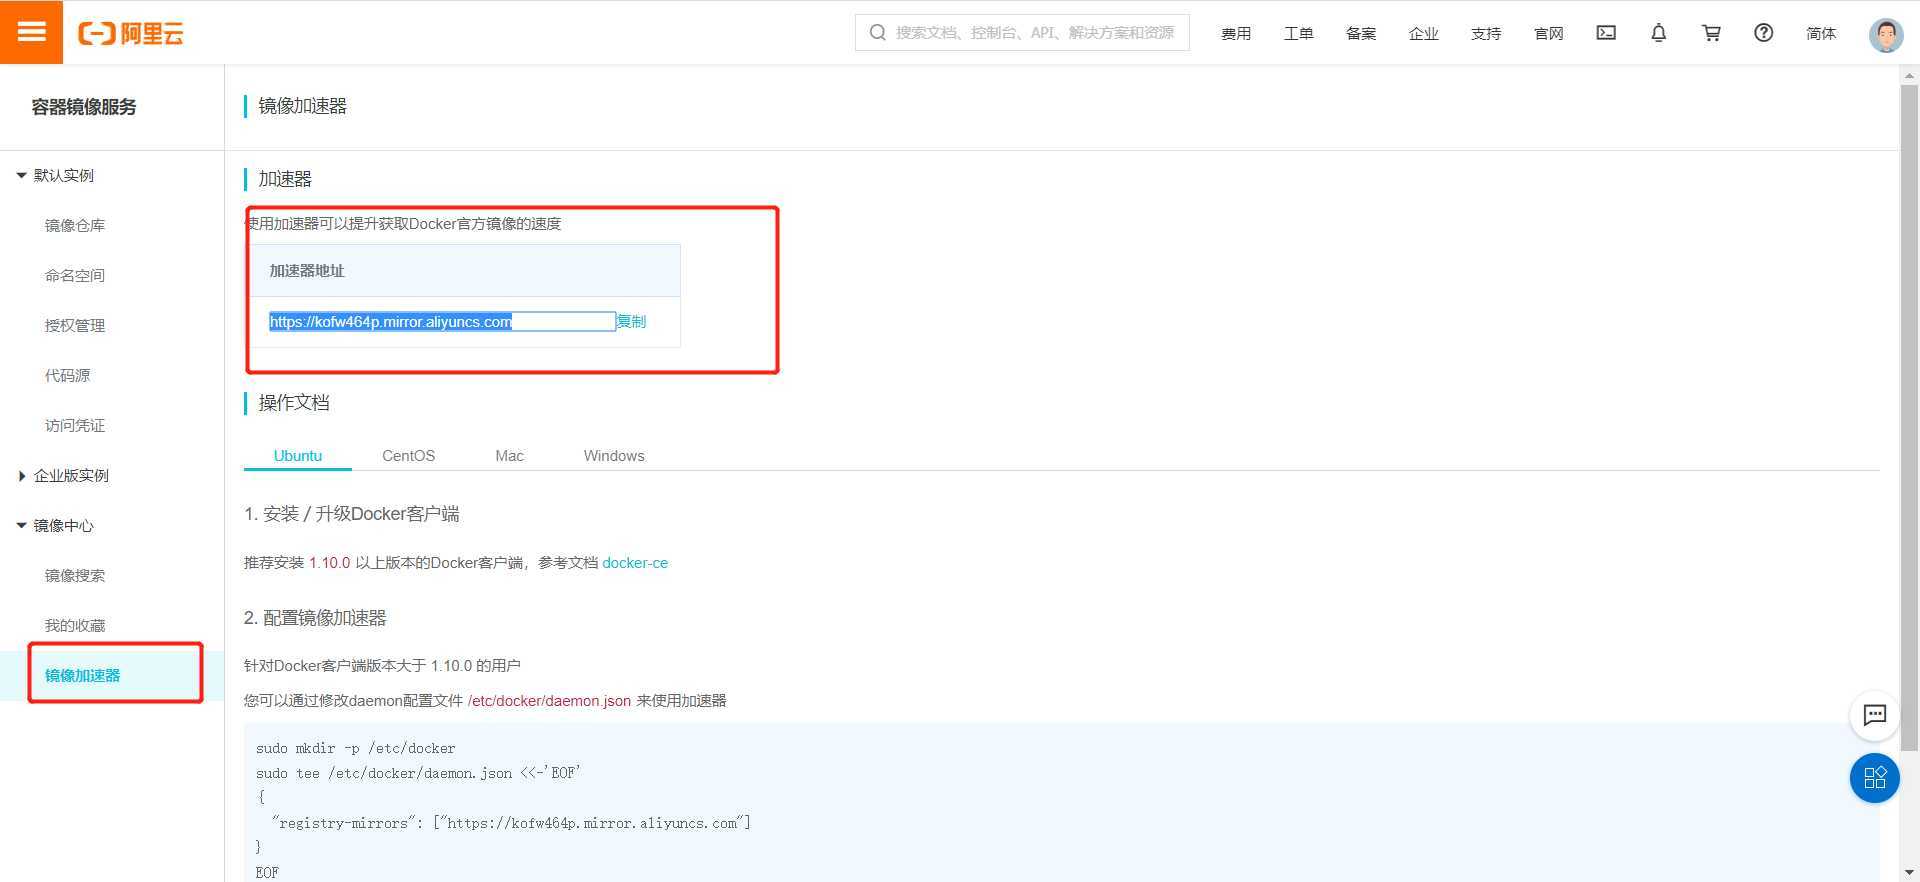The height and width of the screenshot is (882, 1920).
Task: Switch to the CentOS tab
Action: click(408, 455)
